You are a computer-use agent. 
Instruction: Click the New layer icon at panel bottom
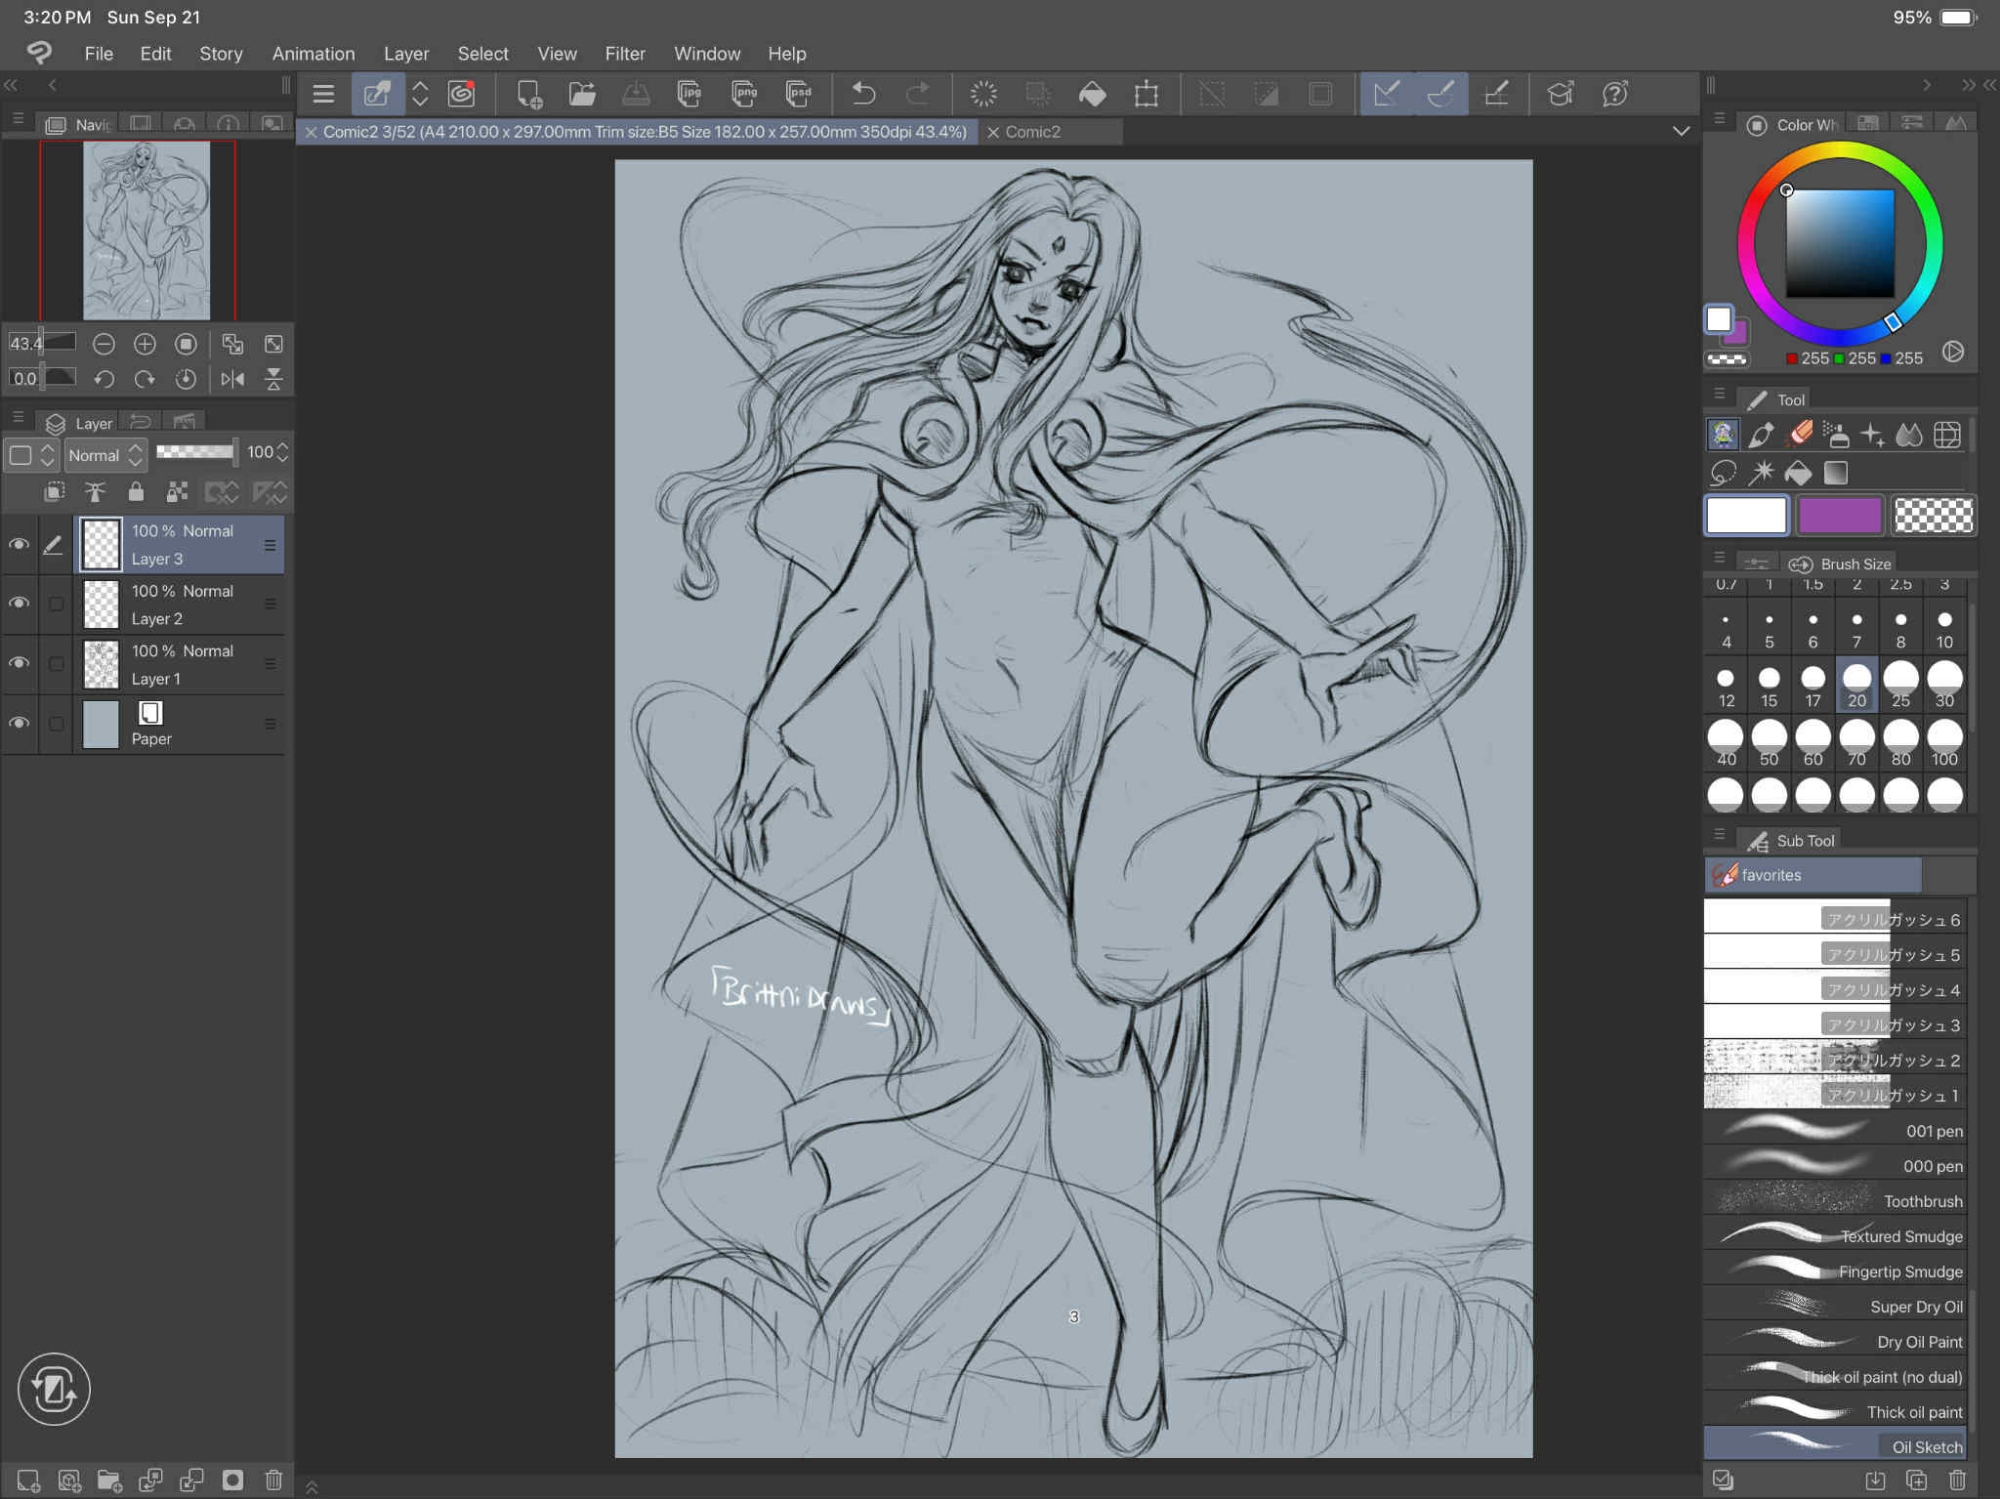coord(28,1480)
